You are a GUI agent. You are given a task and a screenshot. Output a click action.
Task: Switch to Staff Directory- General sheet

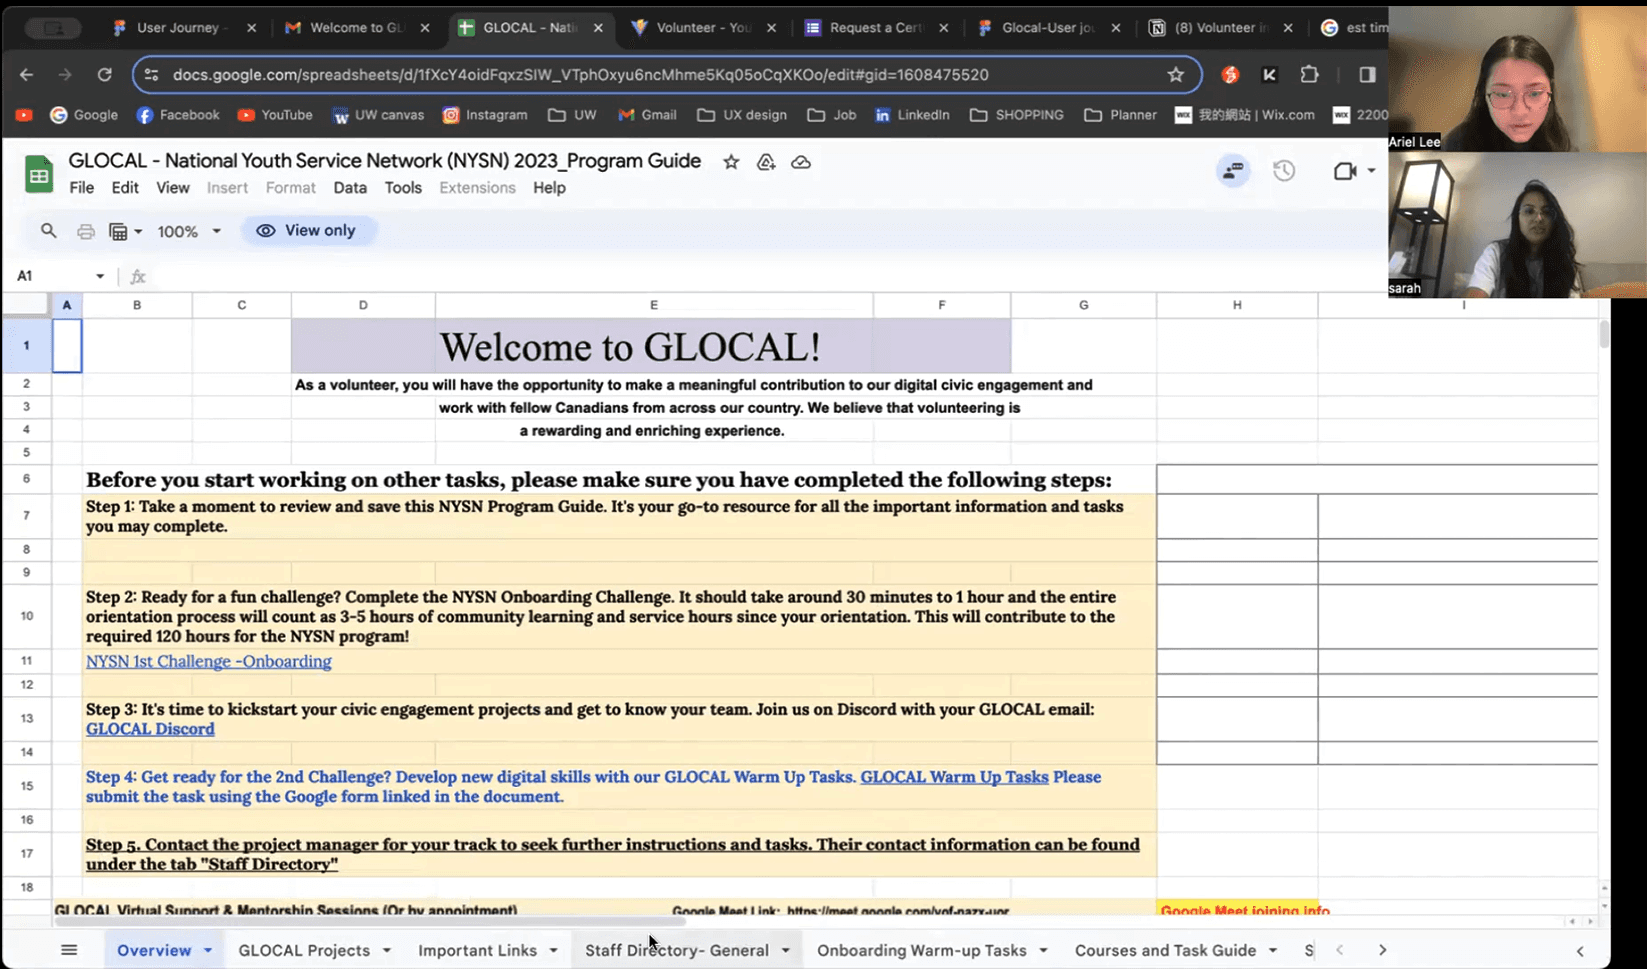[x=677, y=950]
